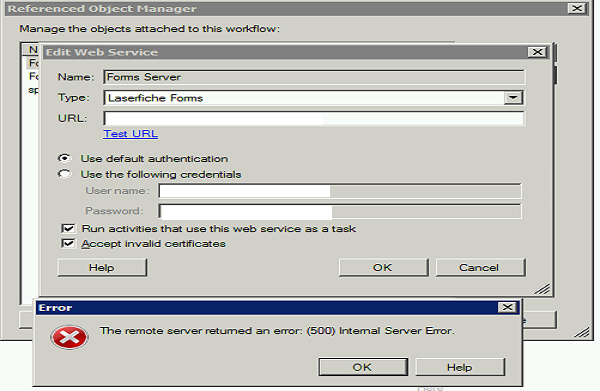Viewport: 600px width, 391px height.
Task: Click the red error icon
Action: (x=69, y=337)
